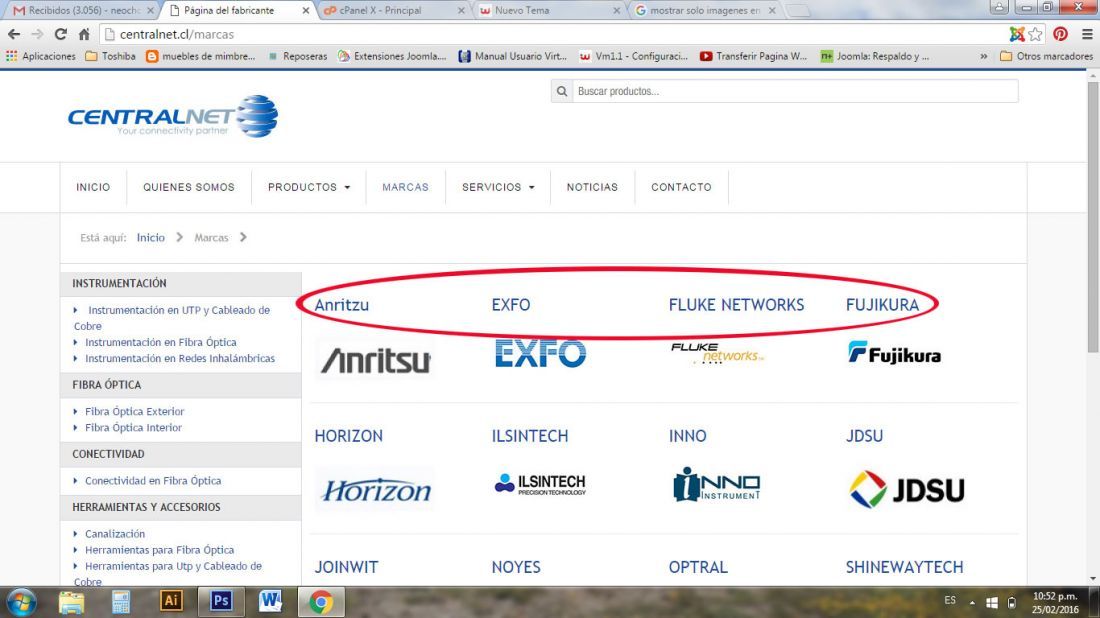This screenshot has width=1100, height=618.
Task: Click the Joomla extension icon in address bar
Action: (x=1017, y=34)
